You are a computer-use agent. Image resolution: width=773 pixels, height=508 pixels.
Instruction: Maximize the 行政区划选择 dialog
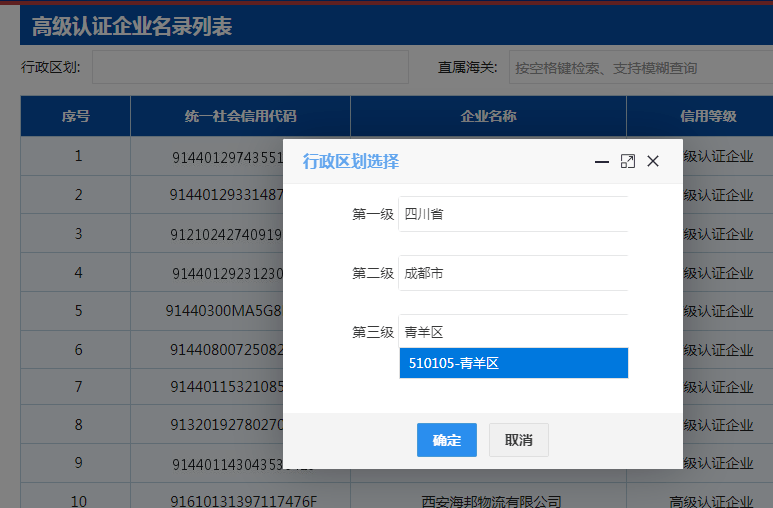pyautogui.click(x=628, y=161)
